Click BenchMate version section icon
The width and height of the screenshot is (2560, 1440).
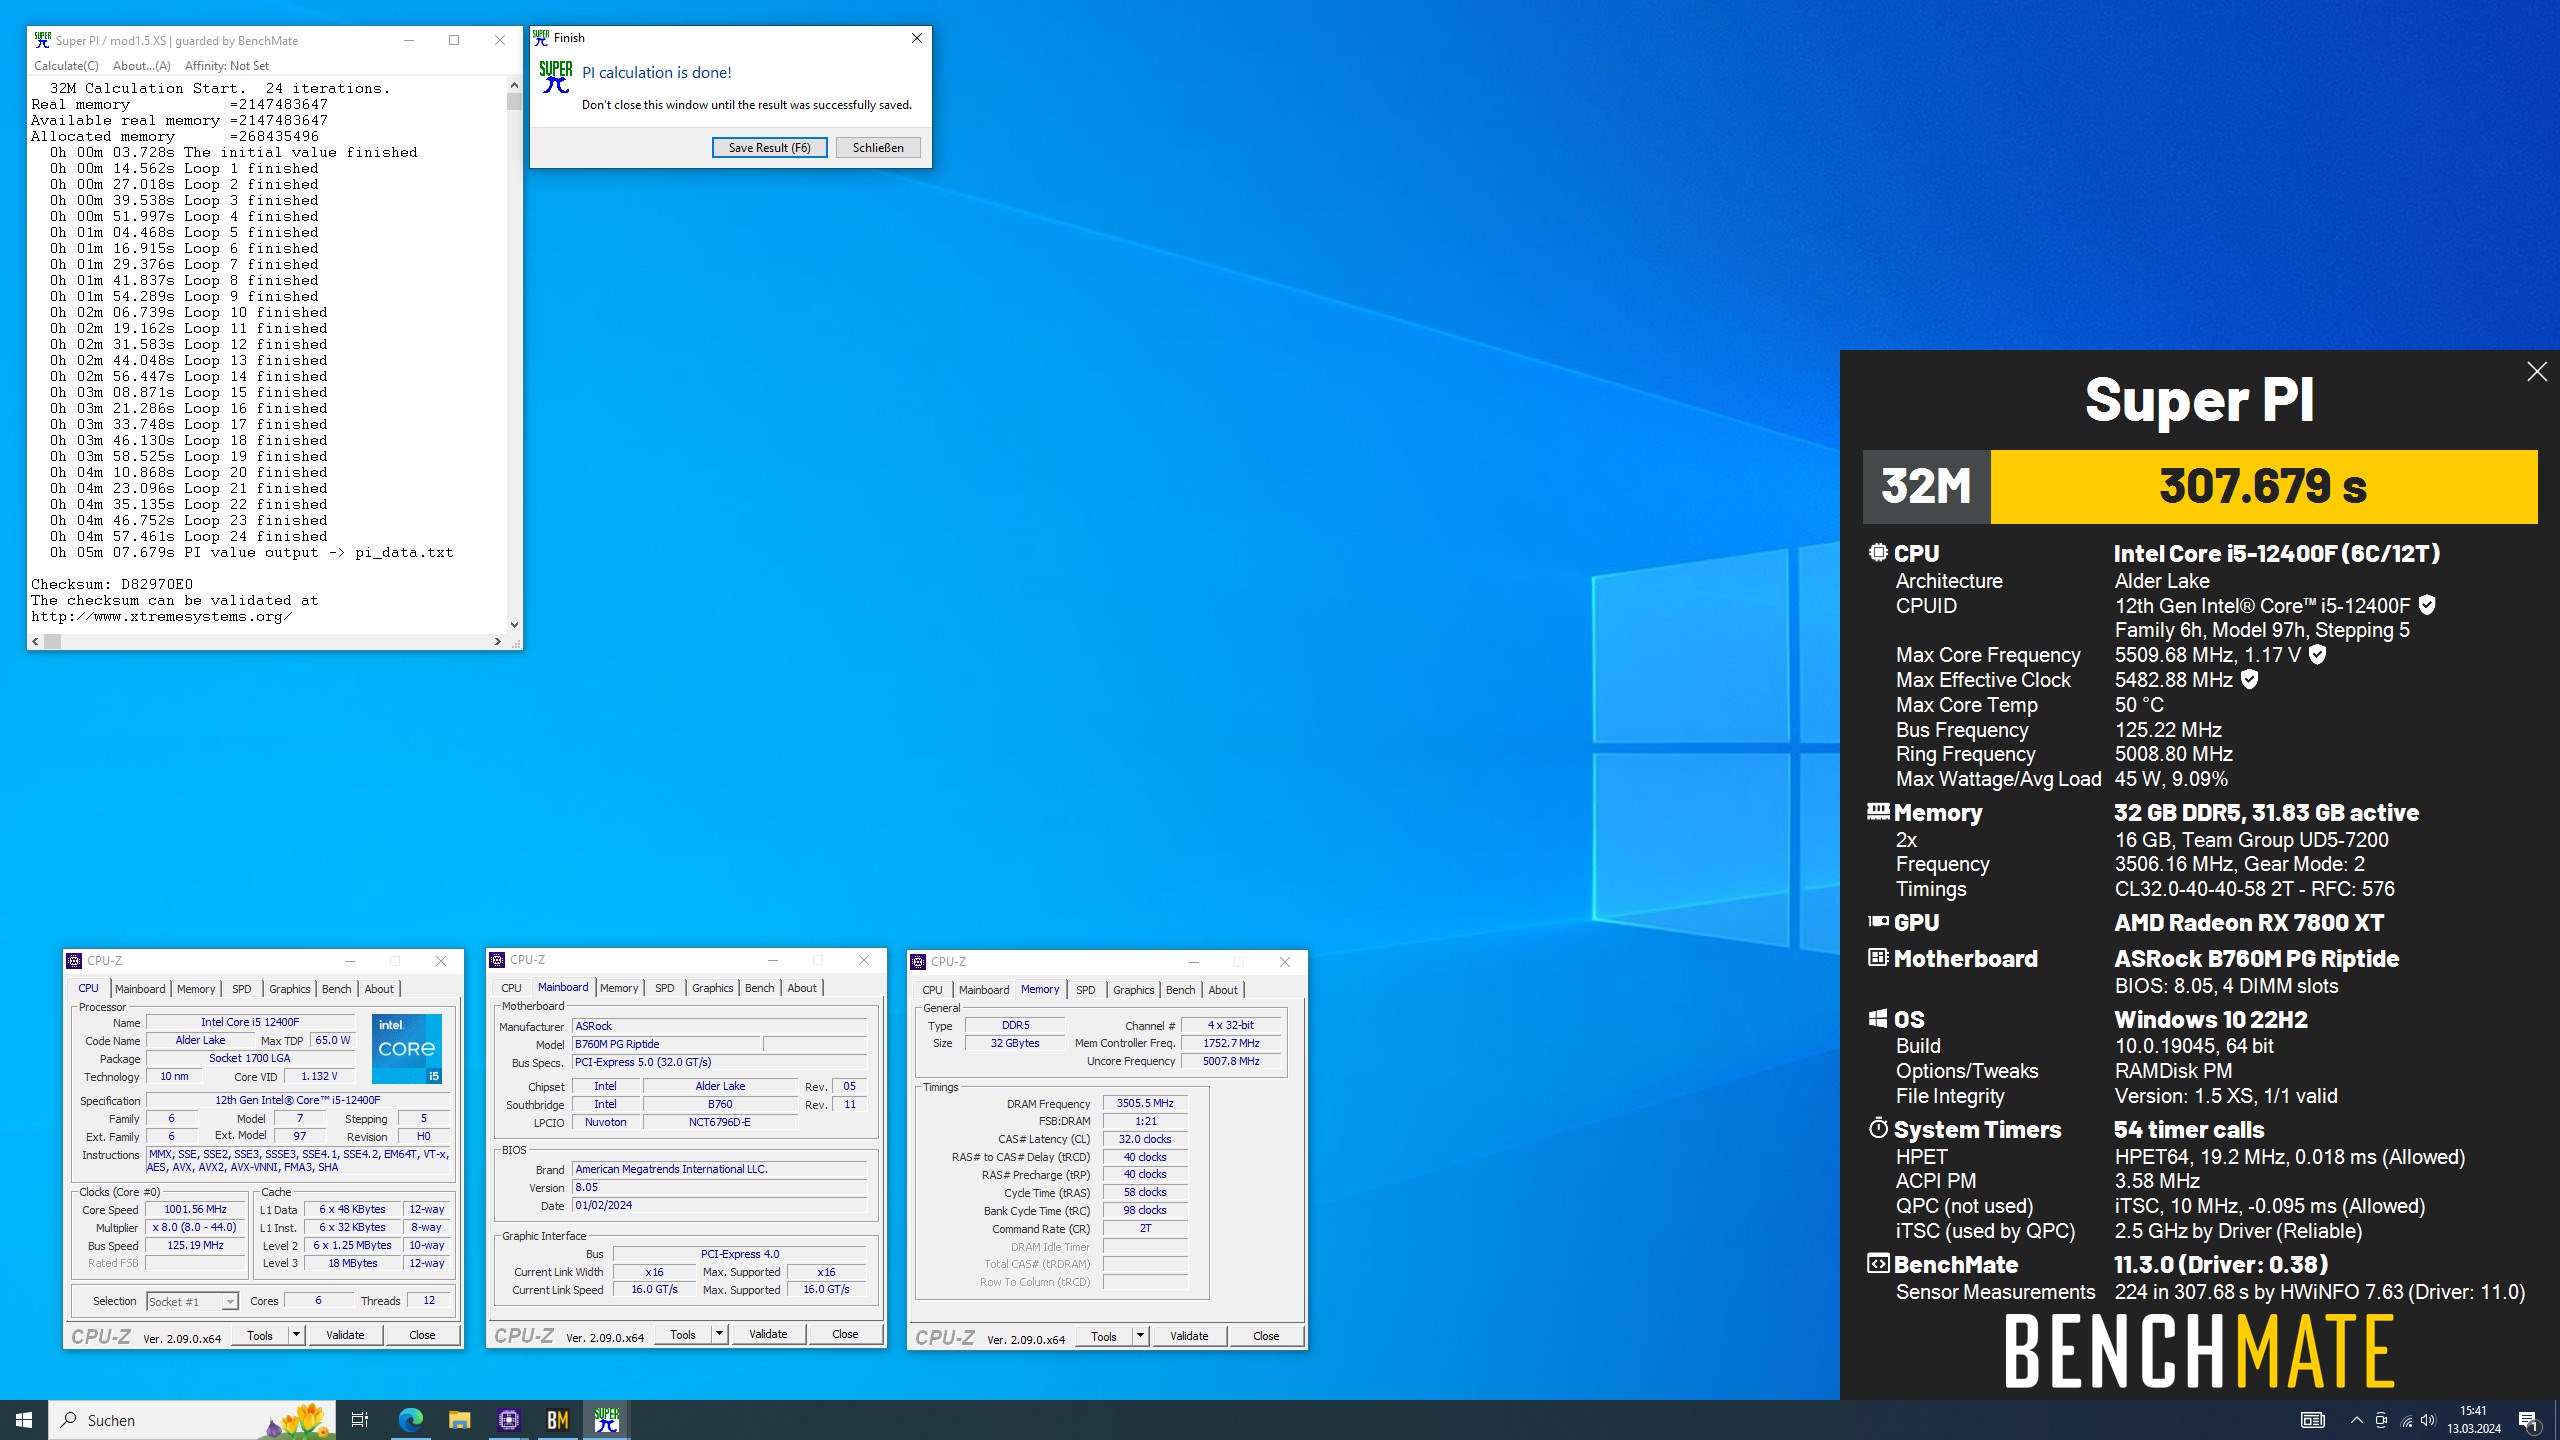pyautogui.click(x=1878, y=1263)
